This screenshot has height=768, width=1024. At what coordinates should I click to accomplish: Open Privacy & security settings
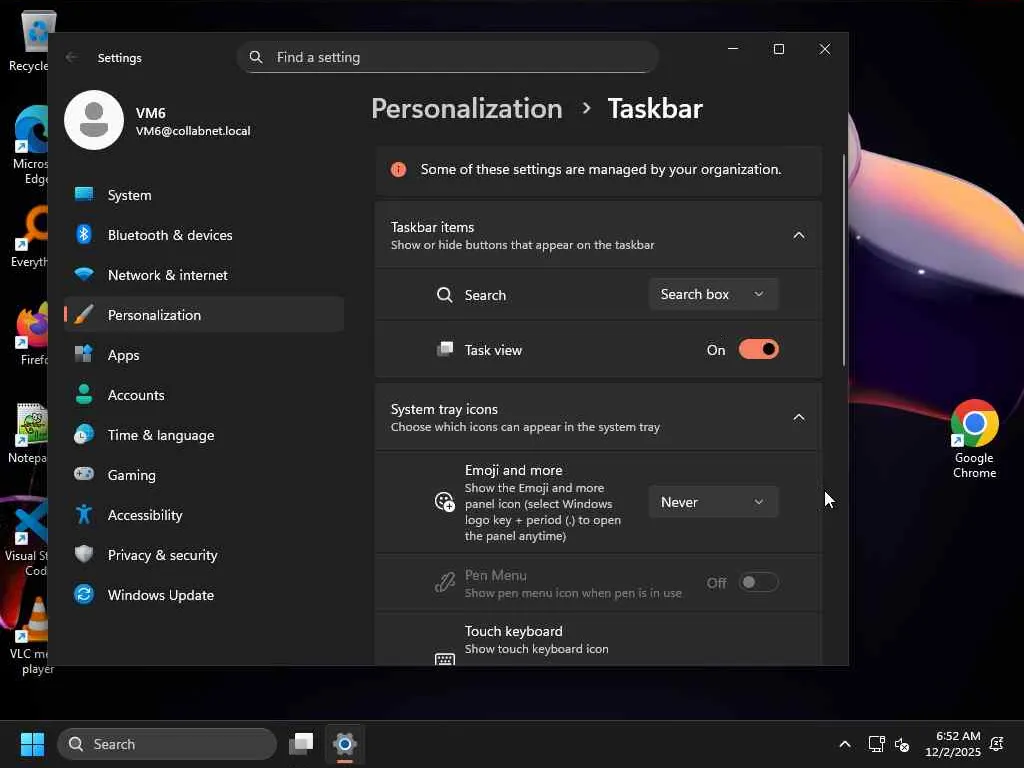click(204, 554)
